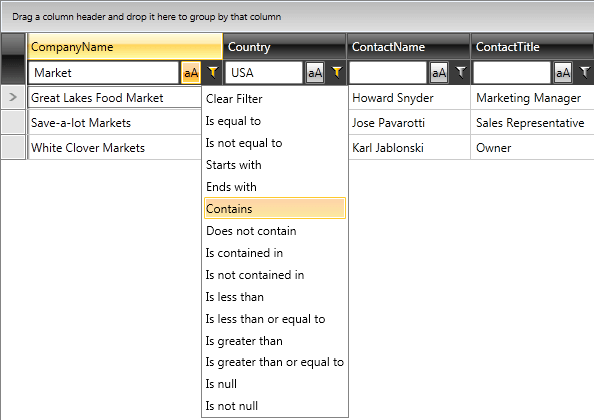Click cell 'Karl Jablonski'
The width and height of the screenshot is (594, 420).
pos(409,148)
